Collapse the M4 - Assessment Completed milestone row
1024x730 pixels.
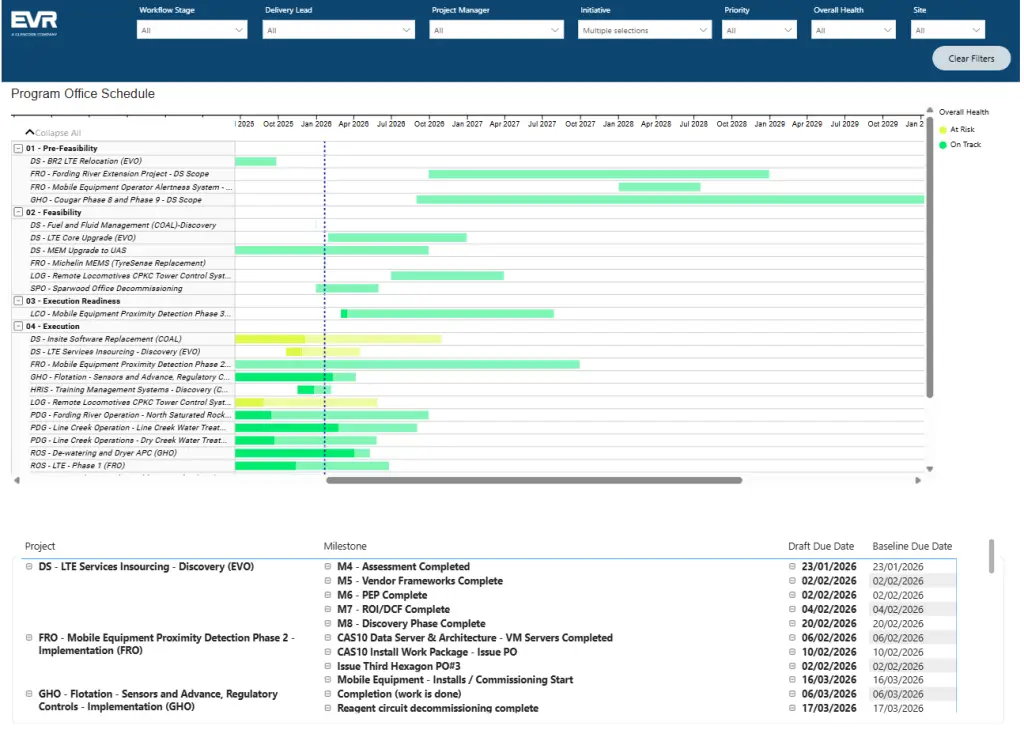328,567
